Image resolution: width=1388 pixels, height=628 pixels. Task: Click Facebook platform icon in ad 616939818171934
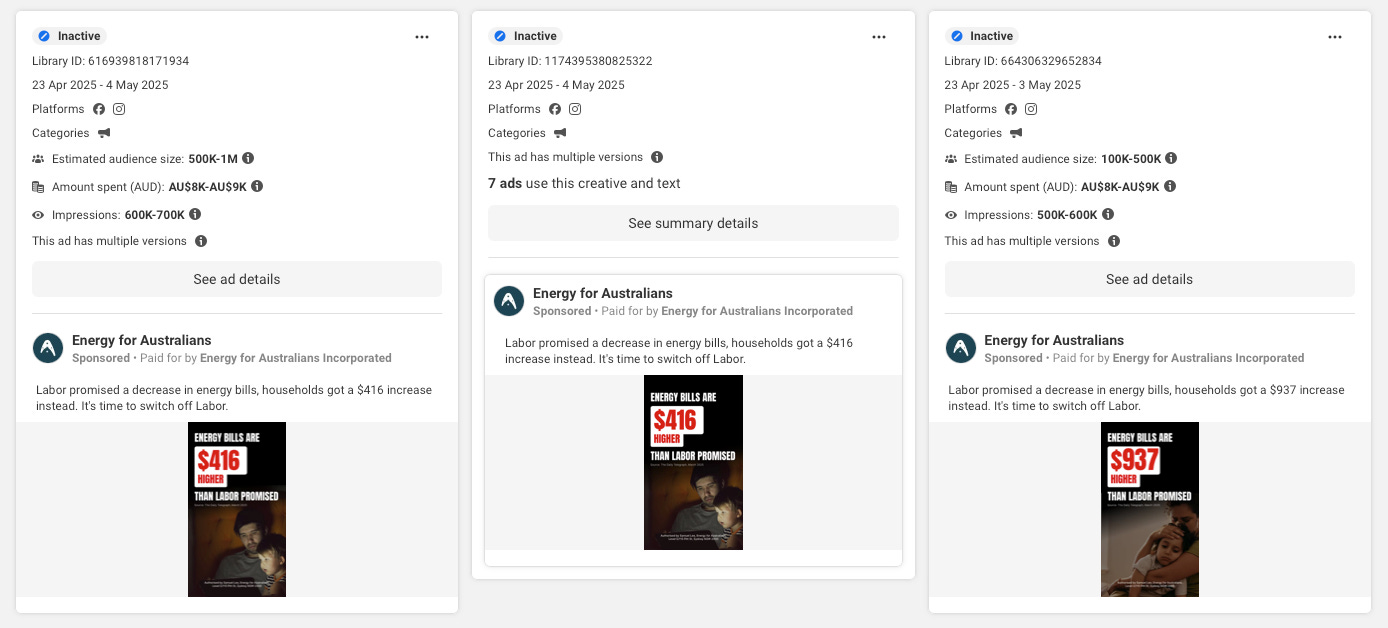pyautogui.click(x=99, y=109)
